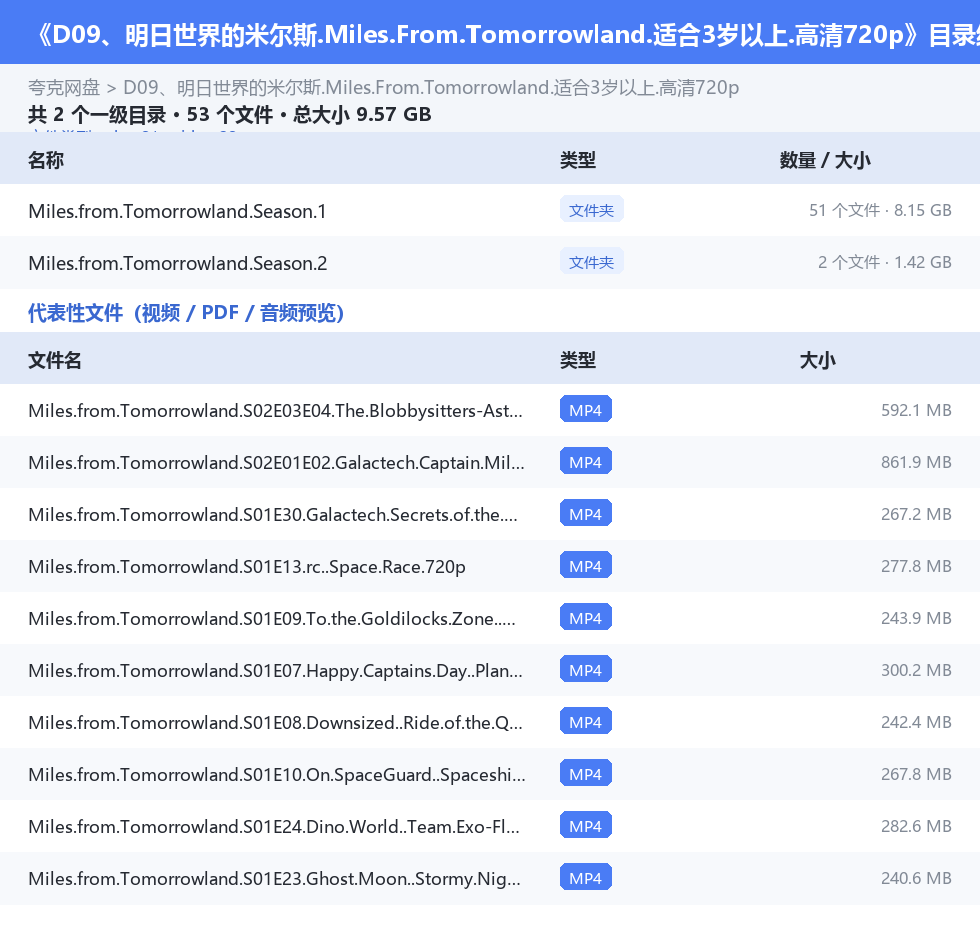Click the 代表性文件 section heading
The width and height of the screenshot is (980, 936).
tap(186, 312)
